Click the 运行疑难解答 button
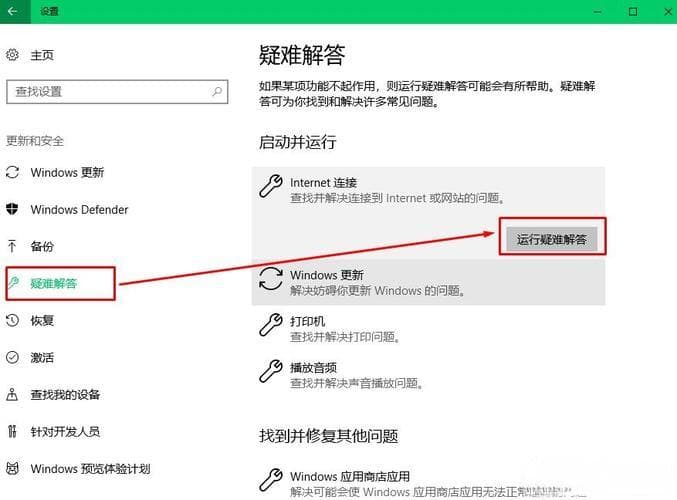 pos(552,239)
